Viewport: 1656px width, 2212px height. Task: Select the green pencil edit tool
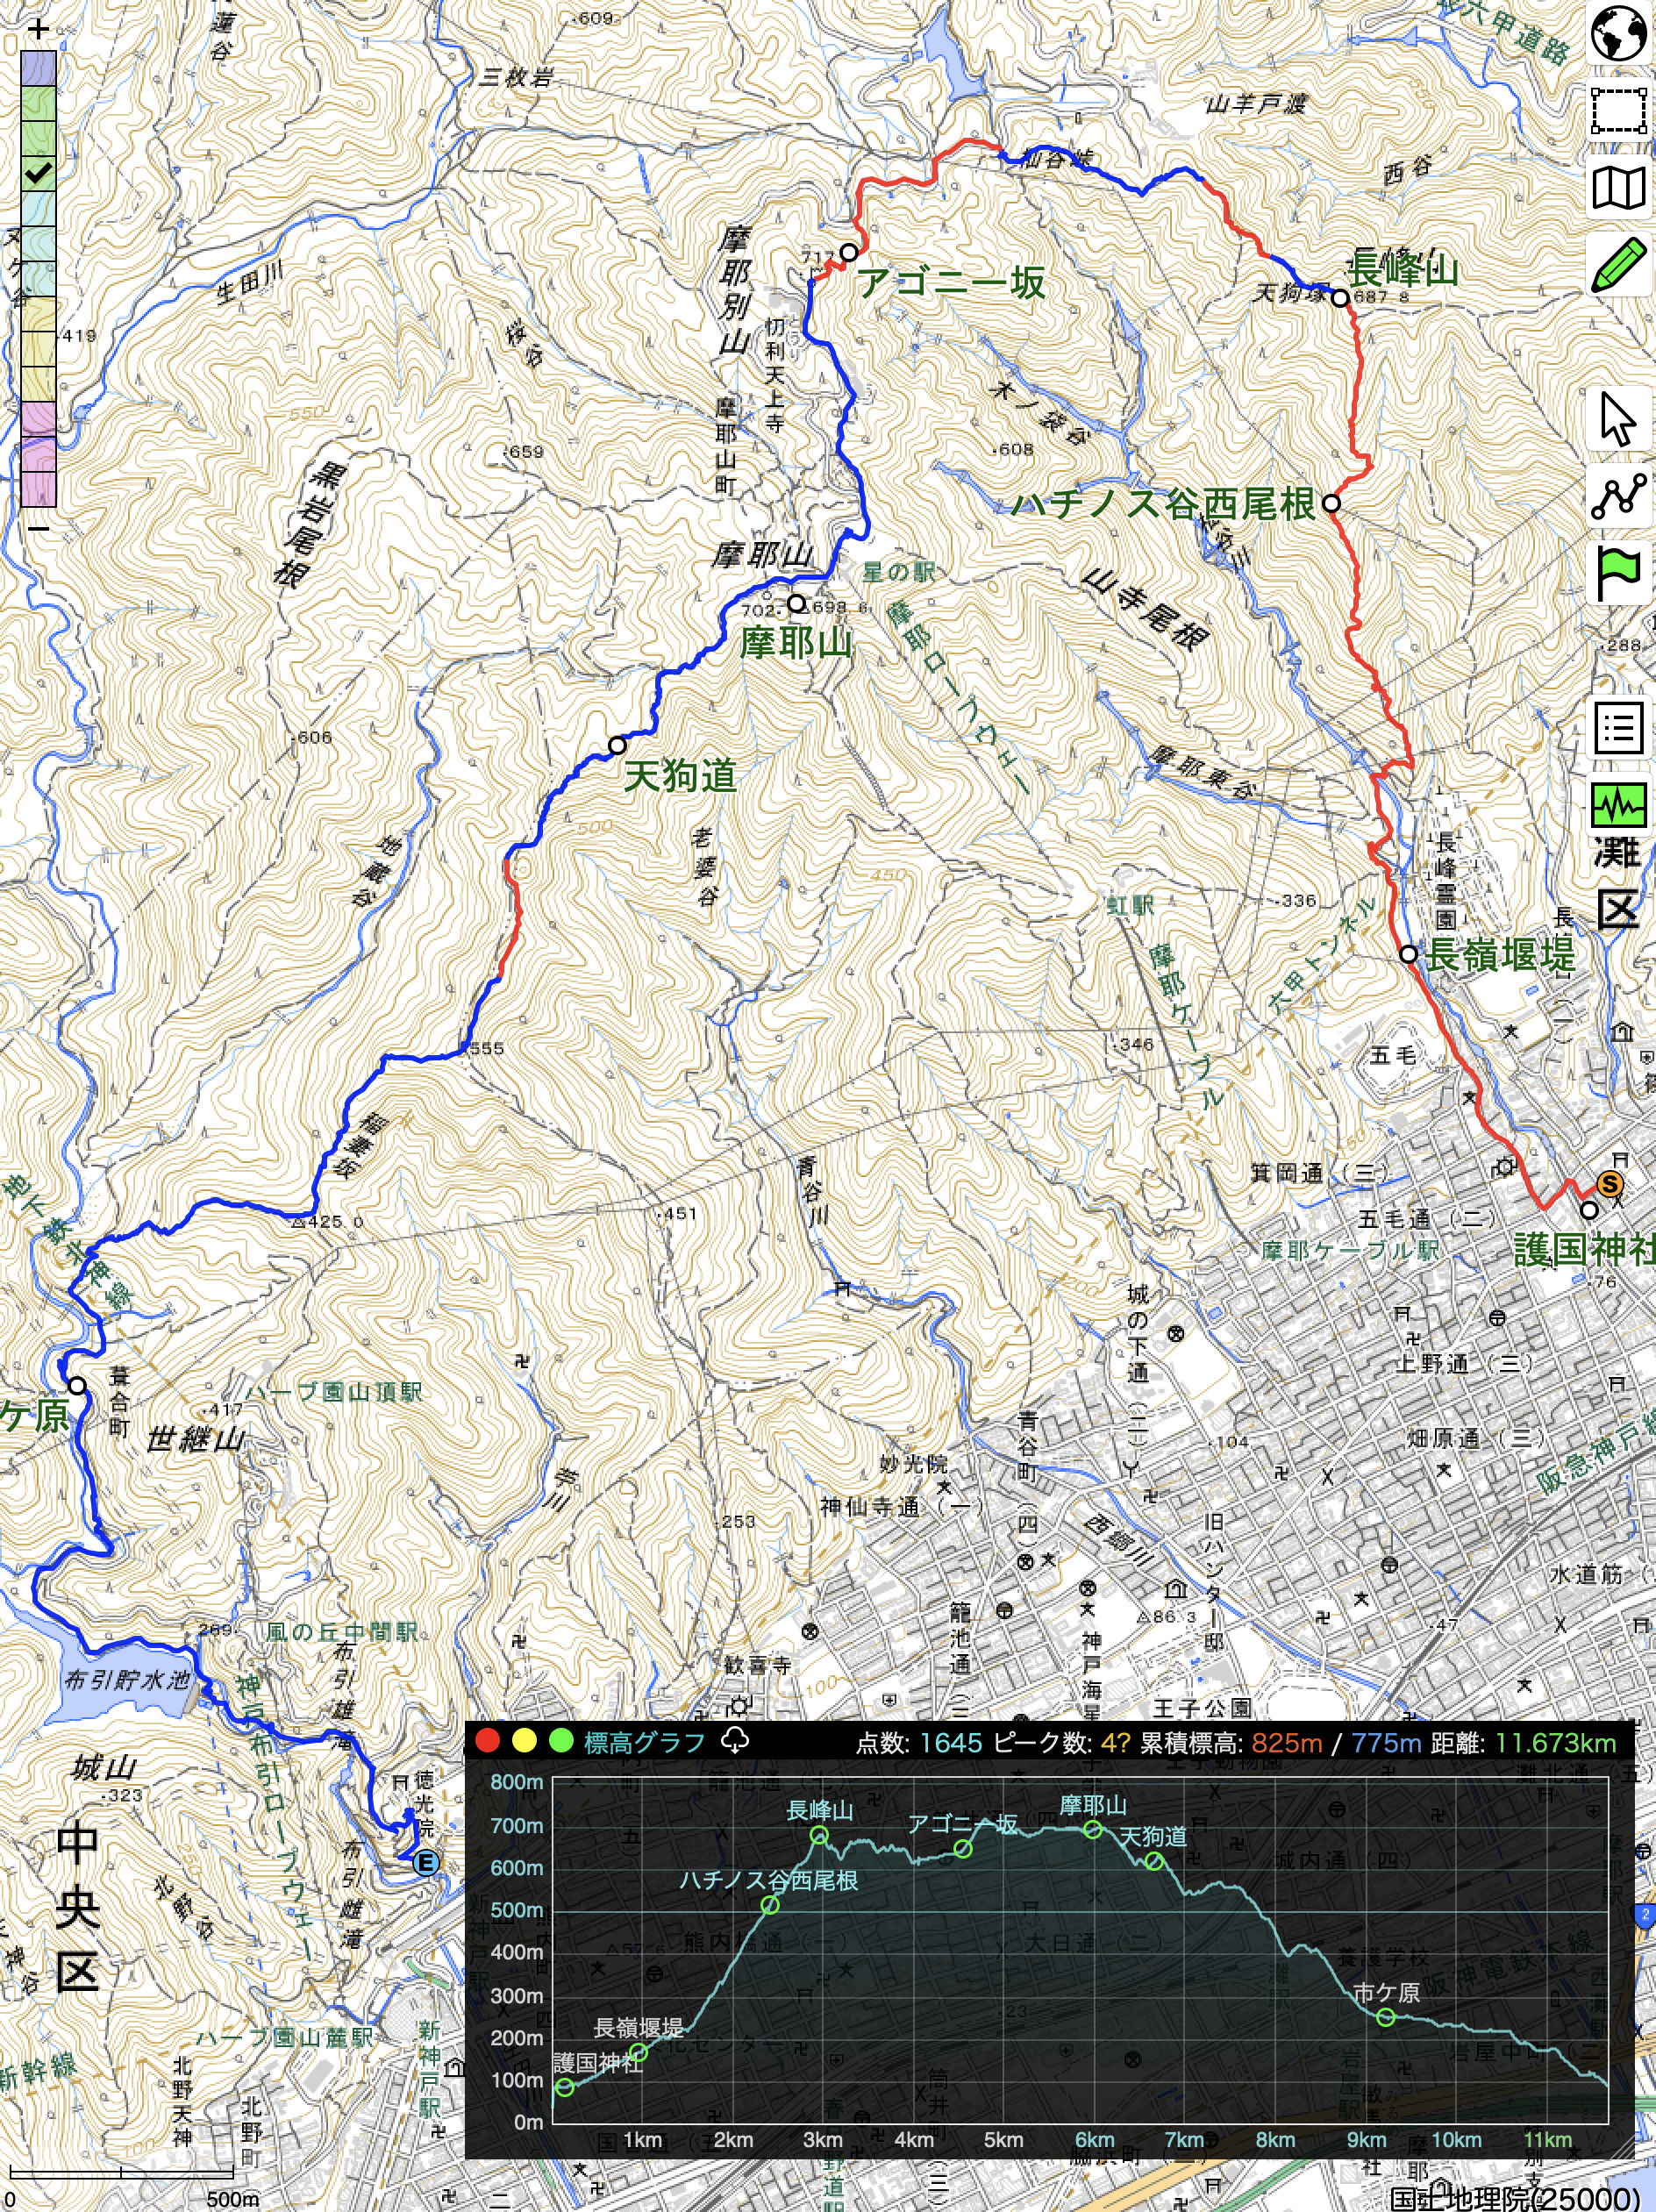(1618, 265)
